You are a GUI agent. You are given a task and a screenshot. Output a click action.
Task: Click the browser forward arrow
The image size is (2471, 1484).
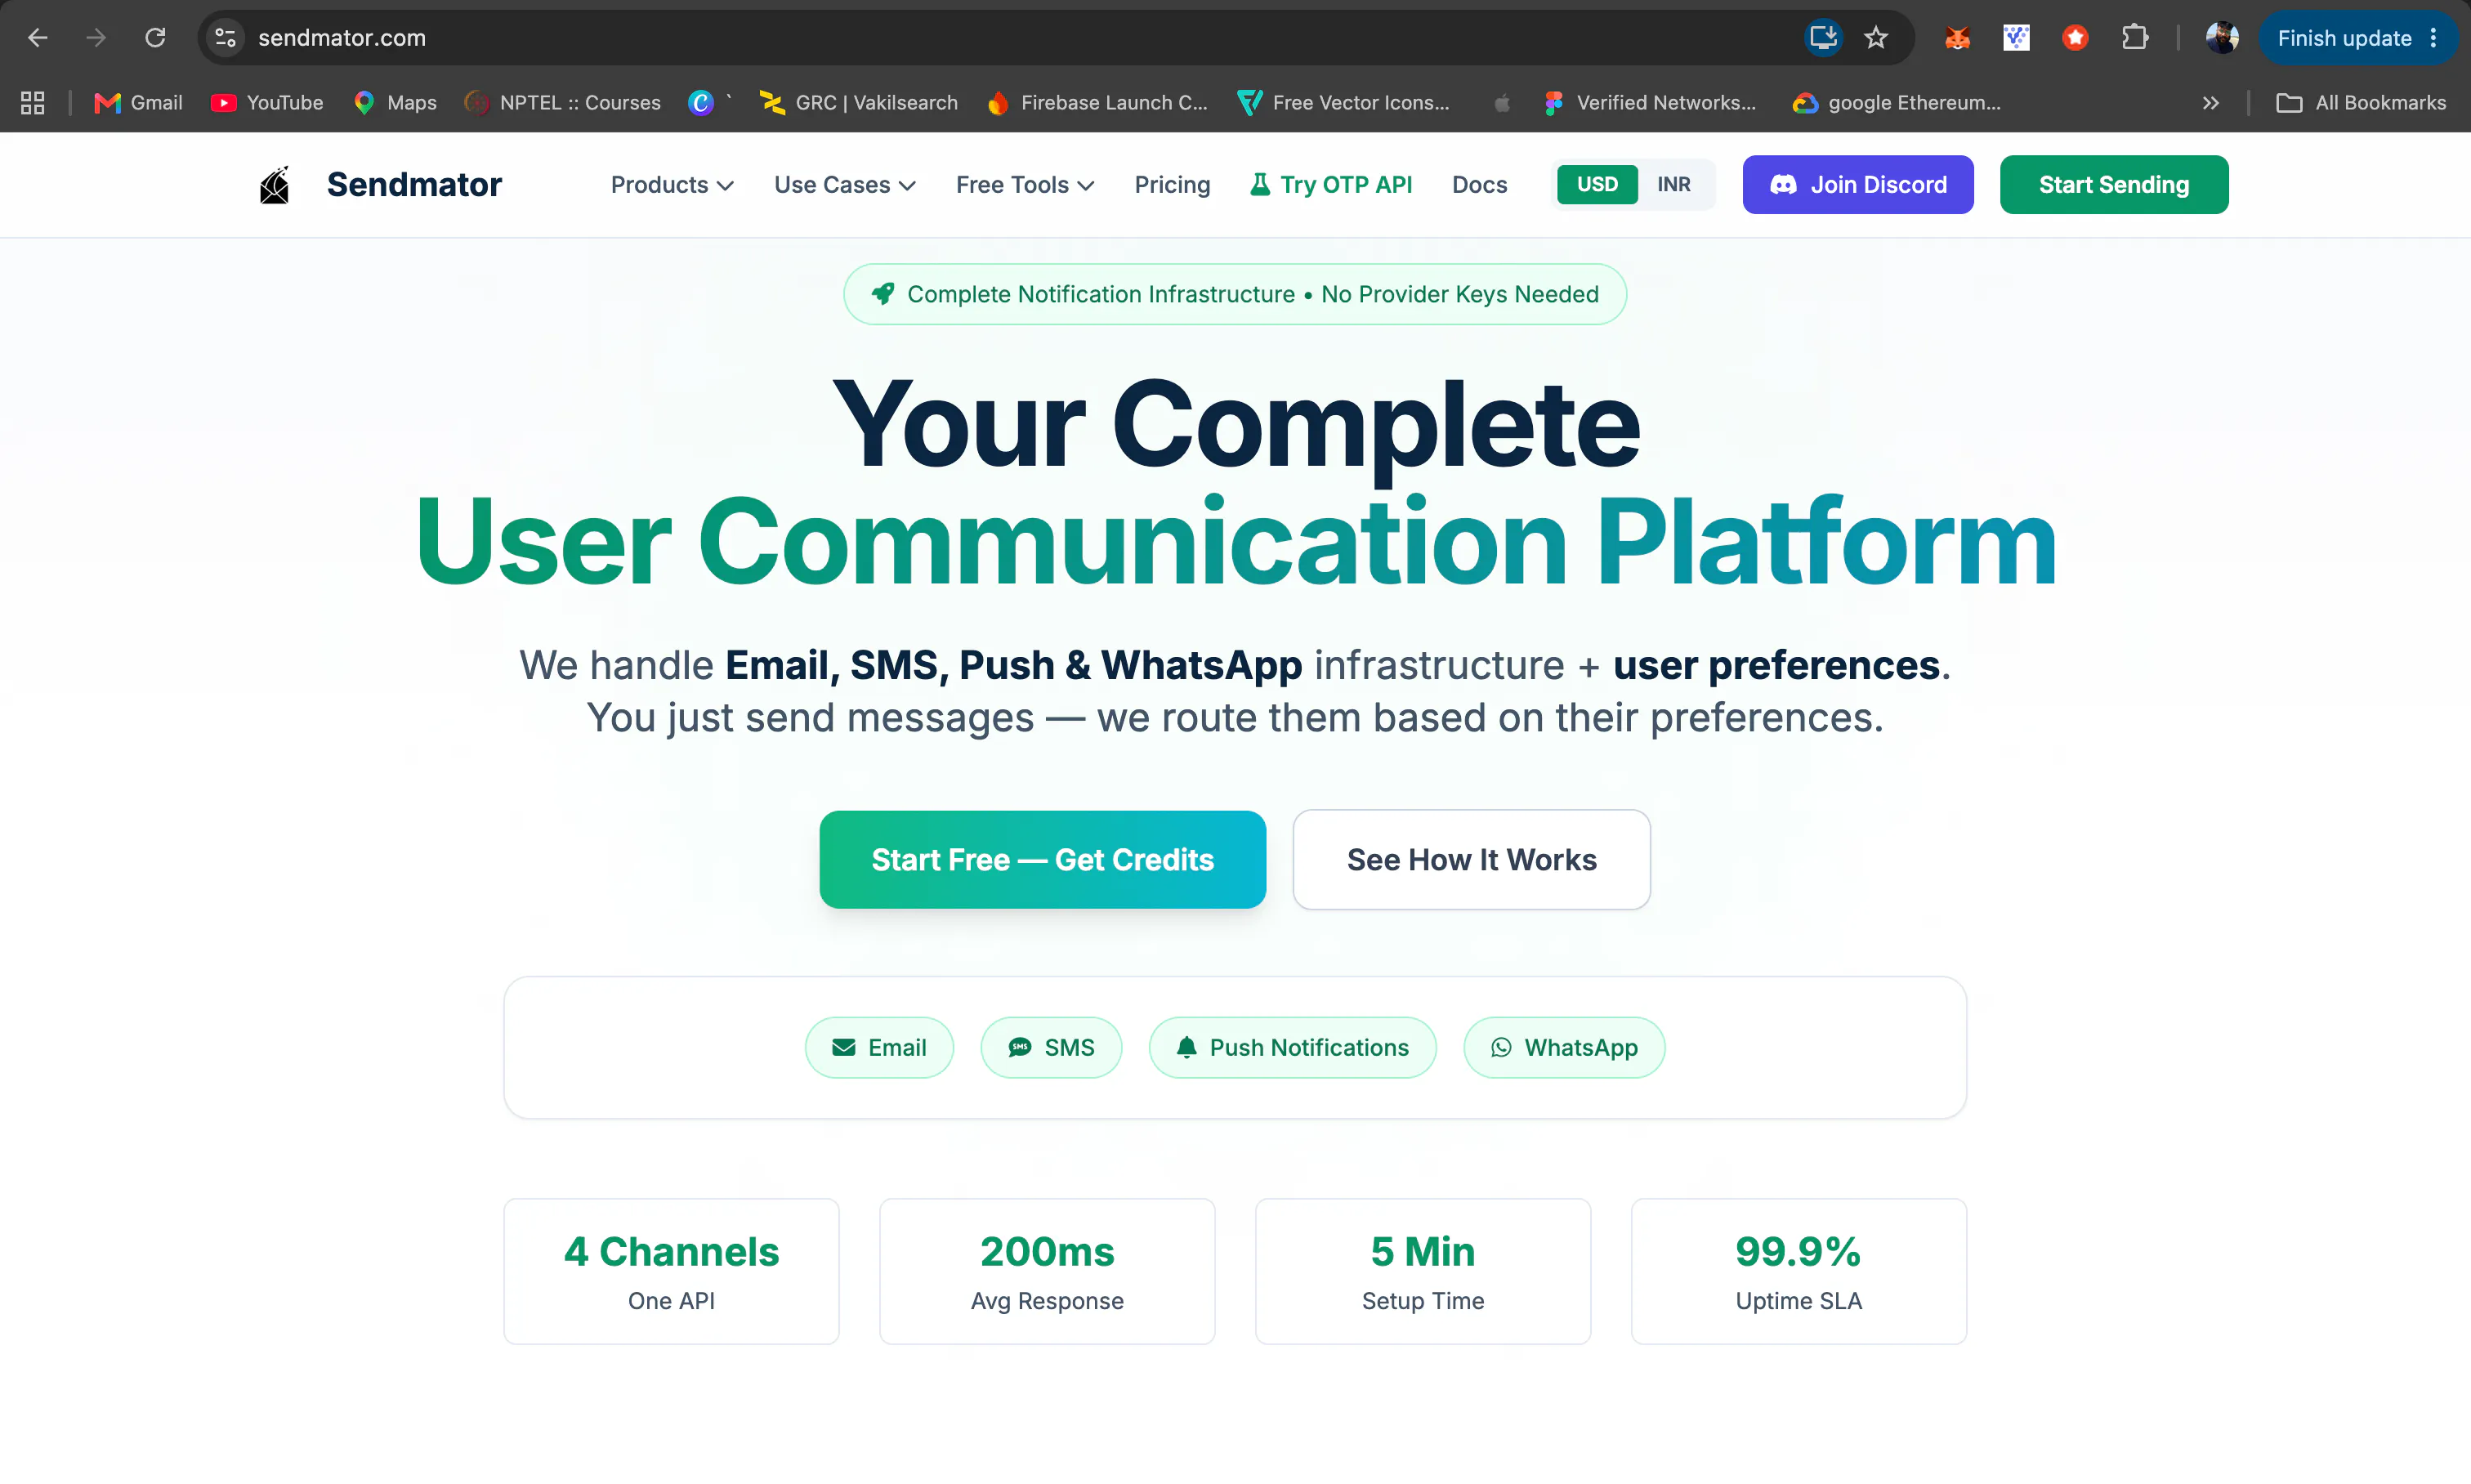96,38
